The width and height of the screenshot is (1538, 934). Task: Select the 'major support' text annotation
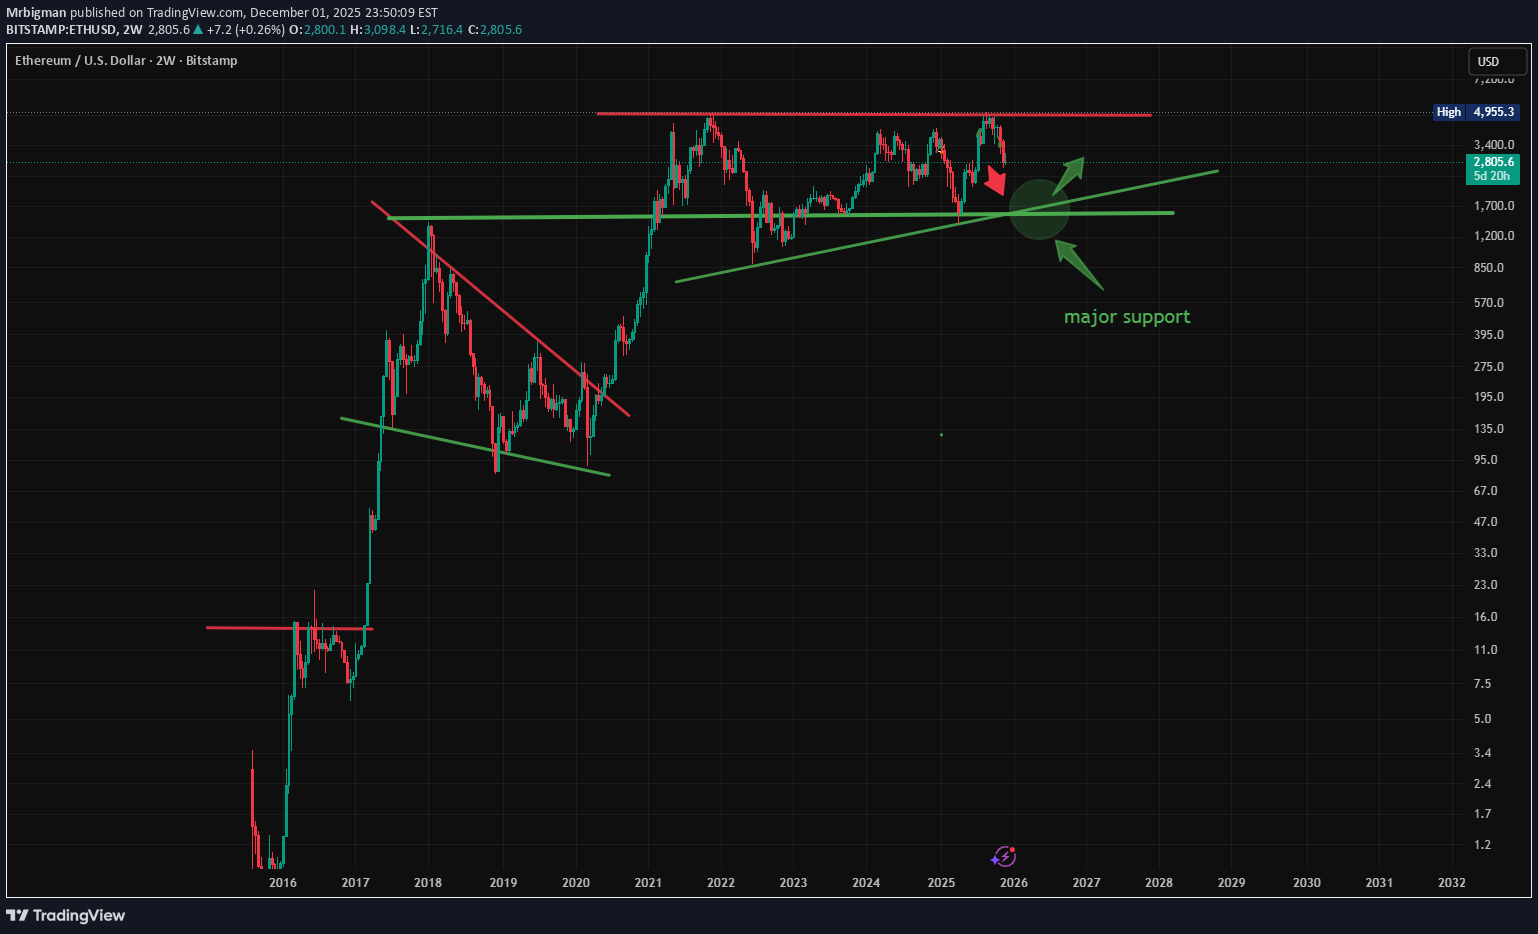pos(1126,317)
